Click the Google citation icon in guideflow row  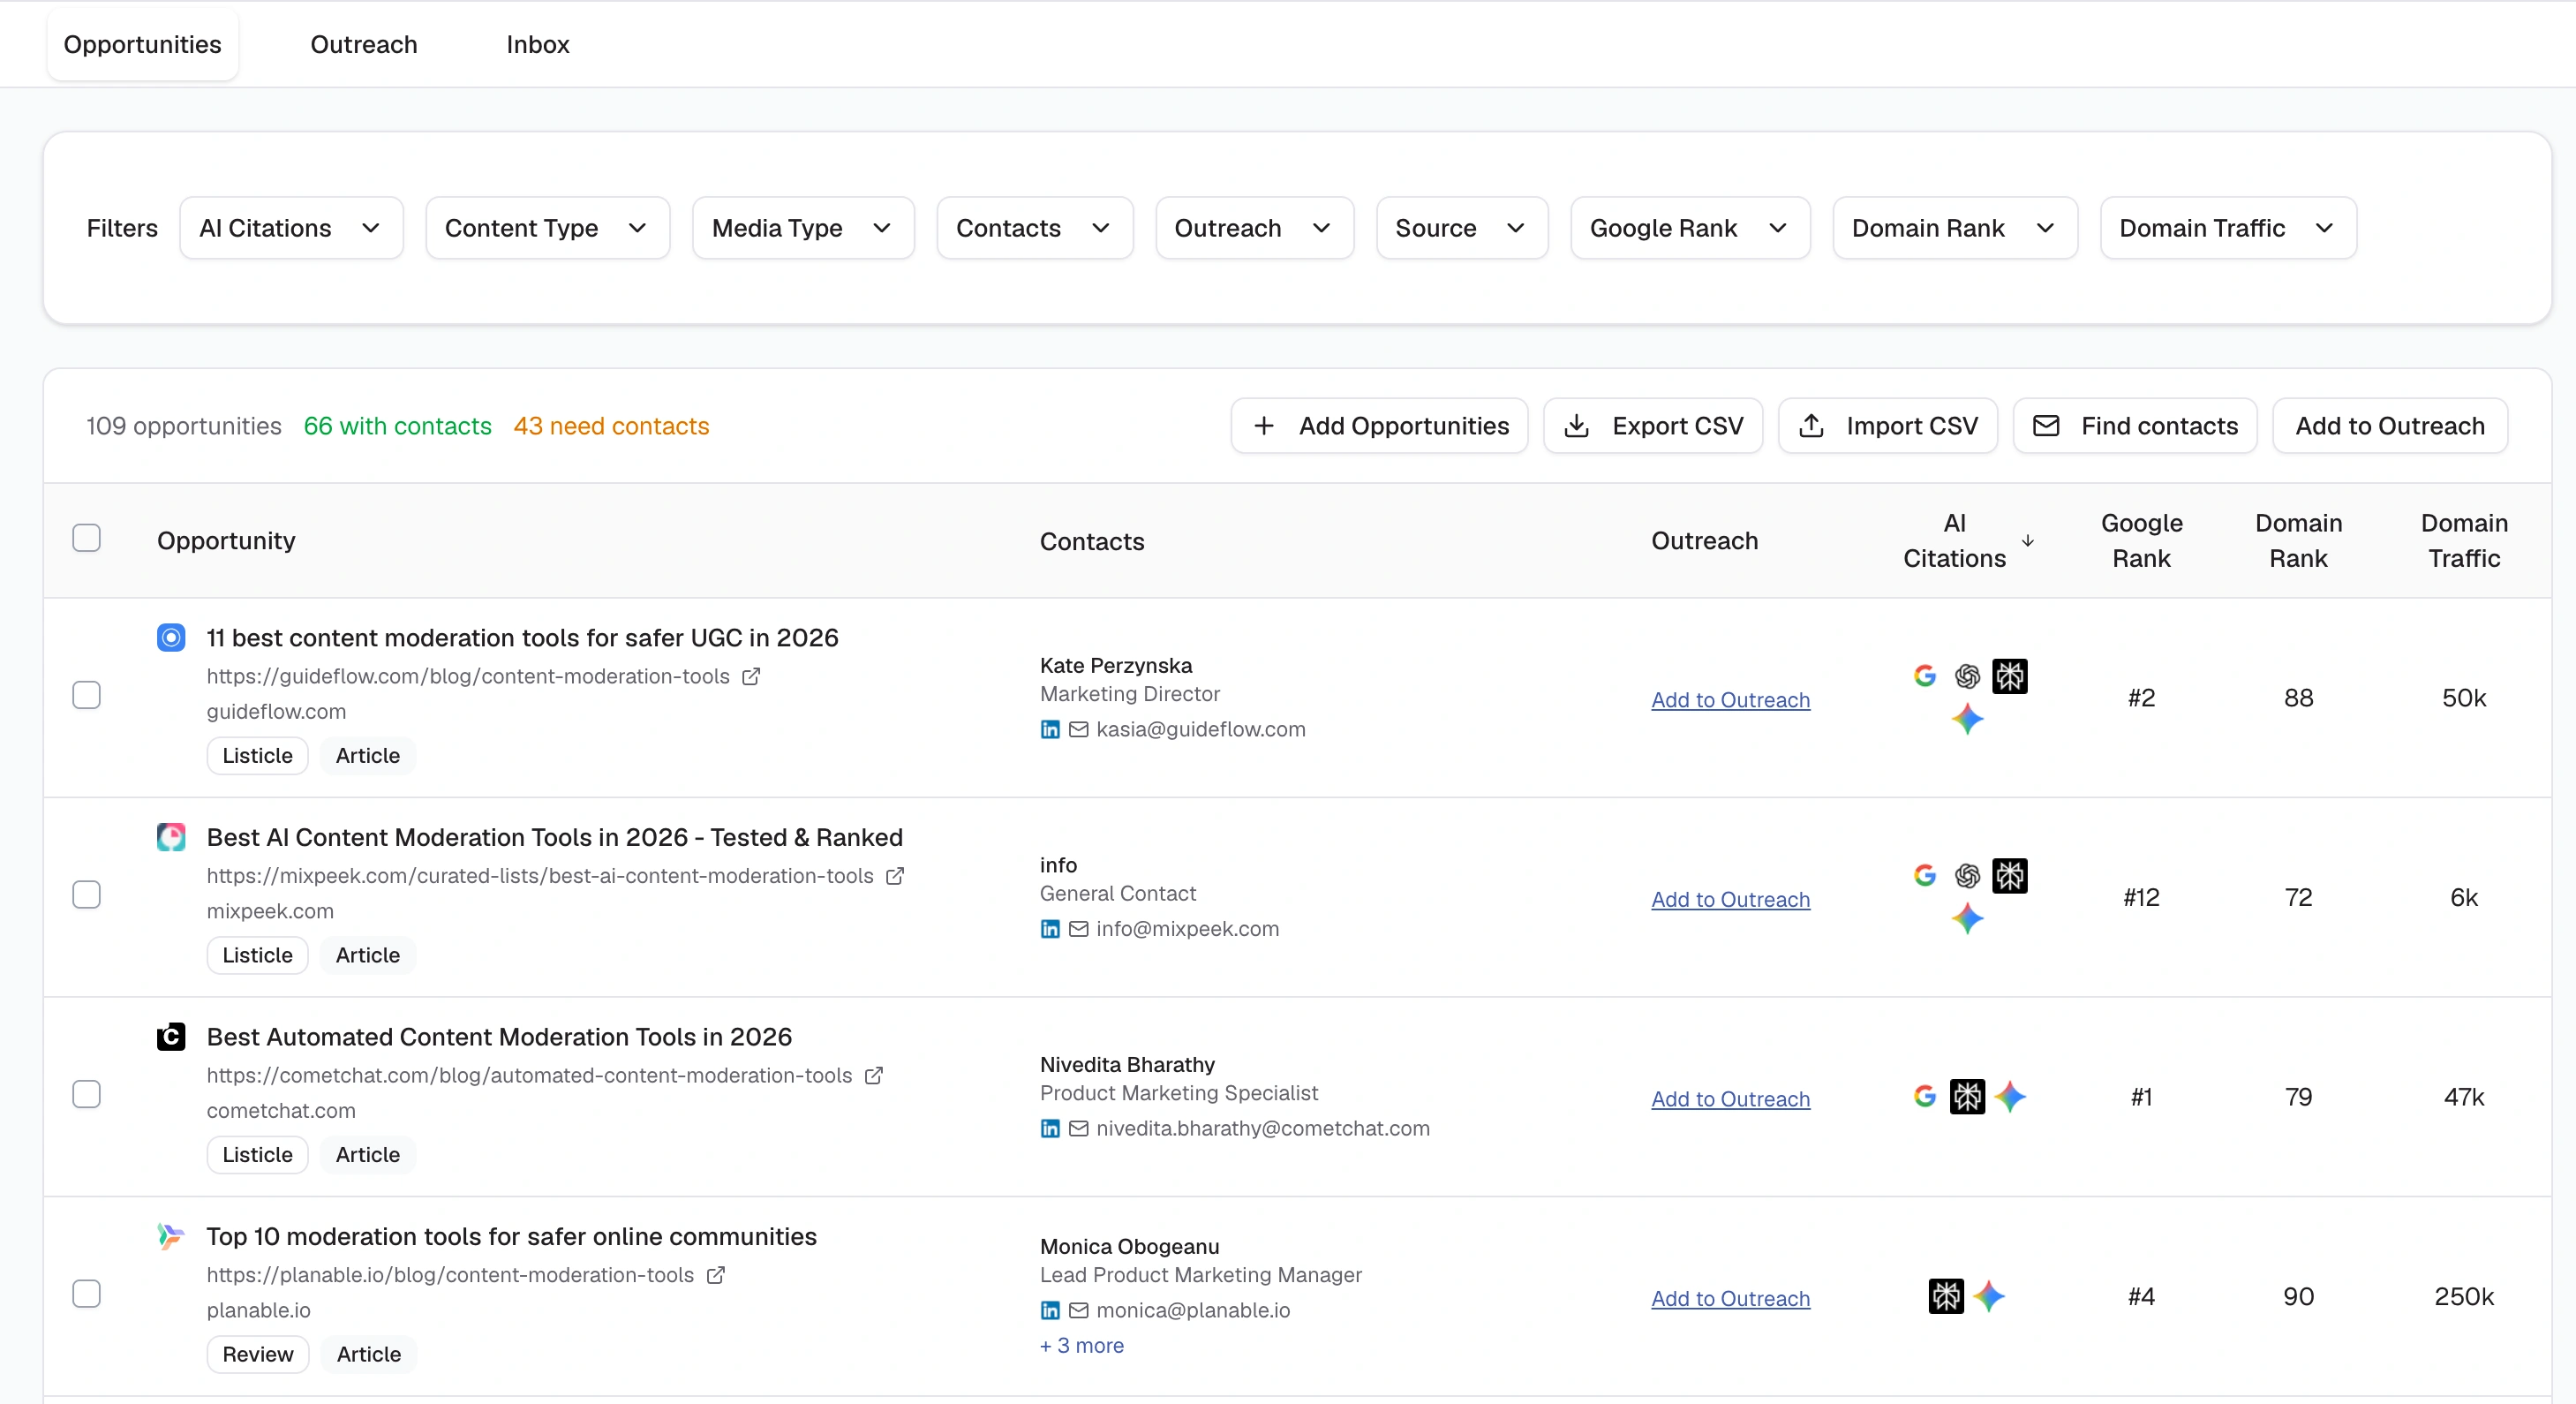point(1925,676)
